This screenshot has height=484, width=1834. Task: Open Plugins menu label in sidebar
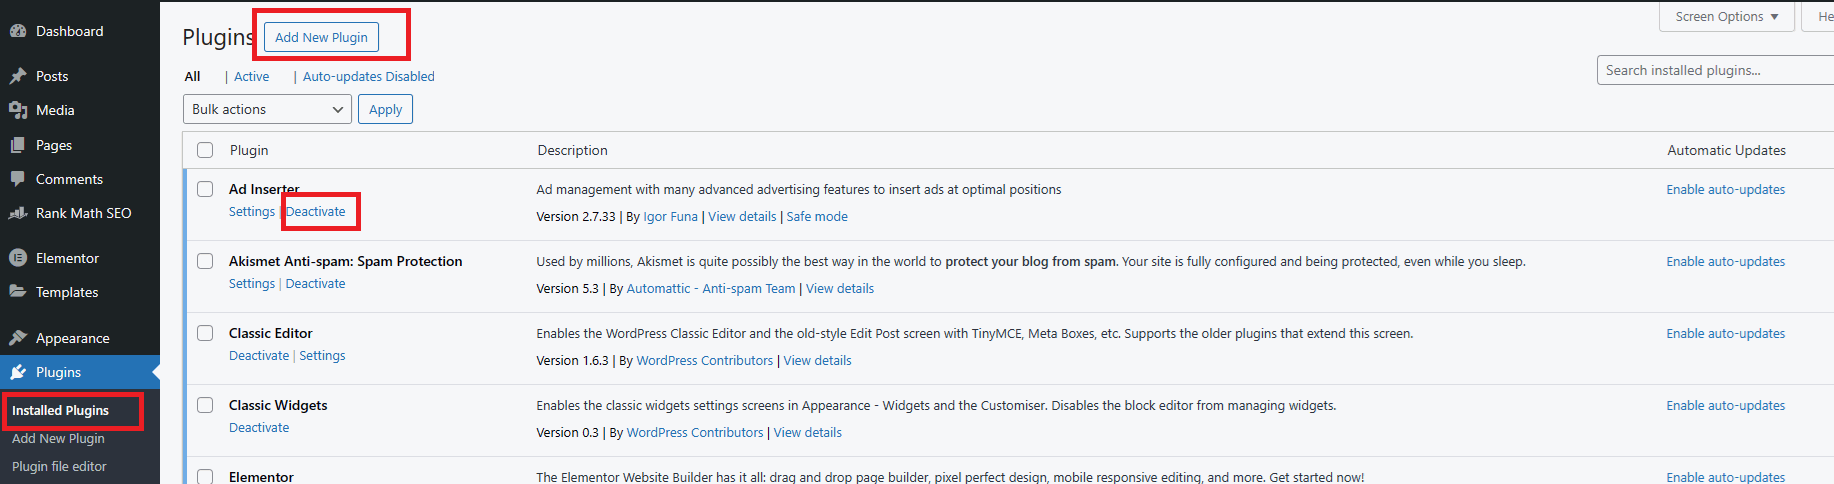click(58, 372)
